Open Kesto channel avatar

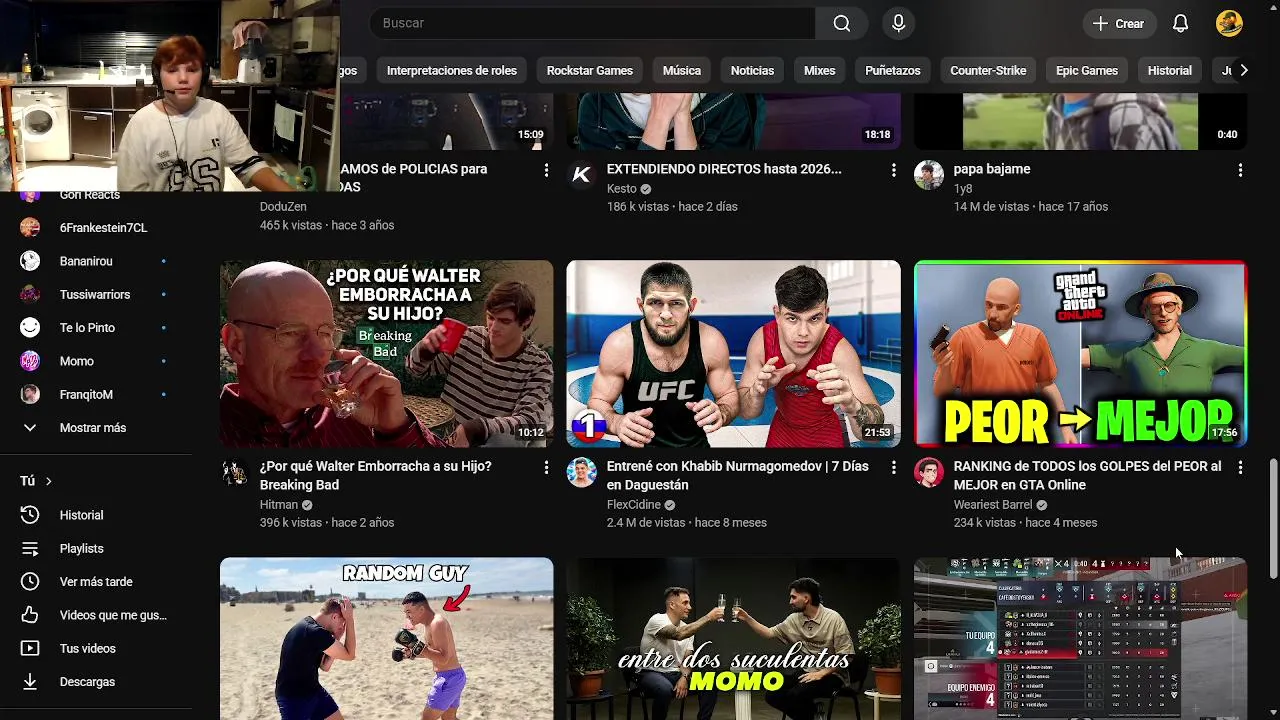[581, 175]
